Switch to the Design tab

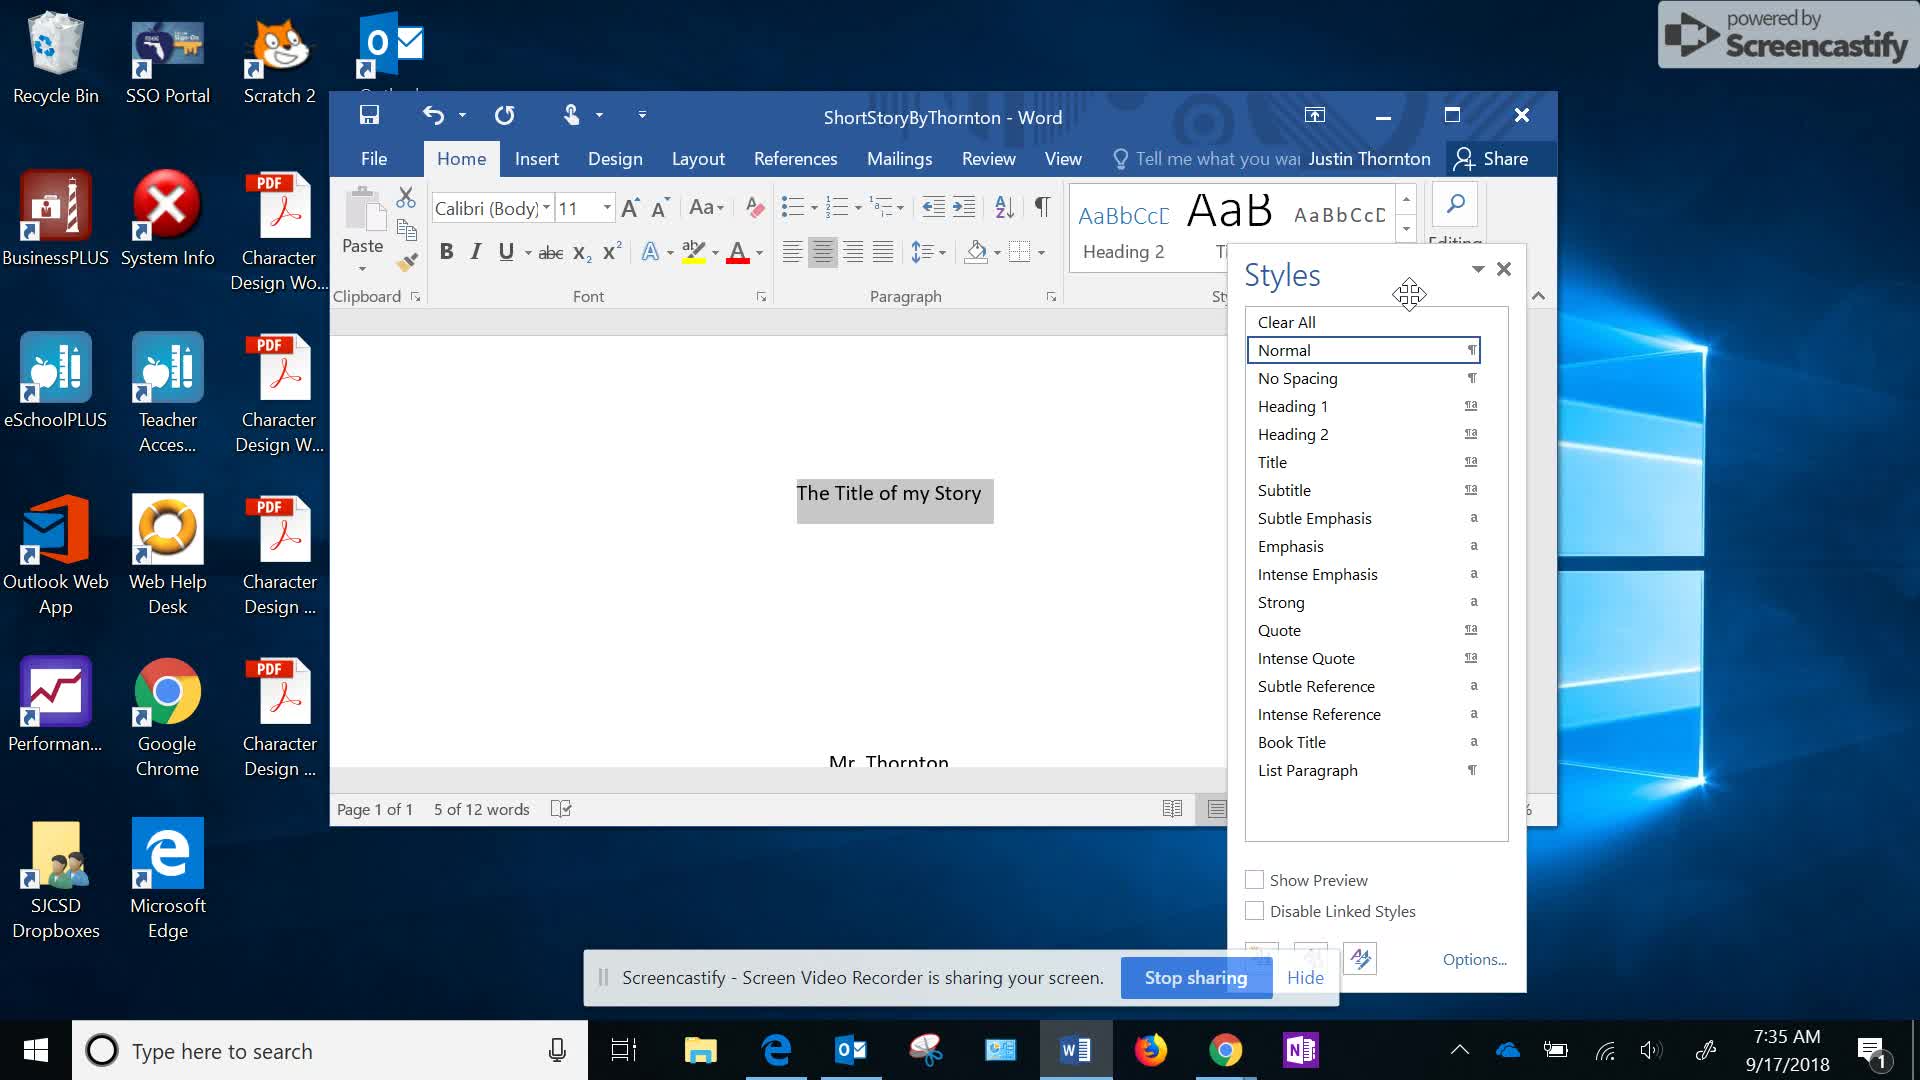pyautogui.click(x=615, y=159)
